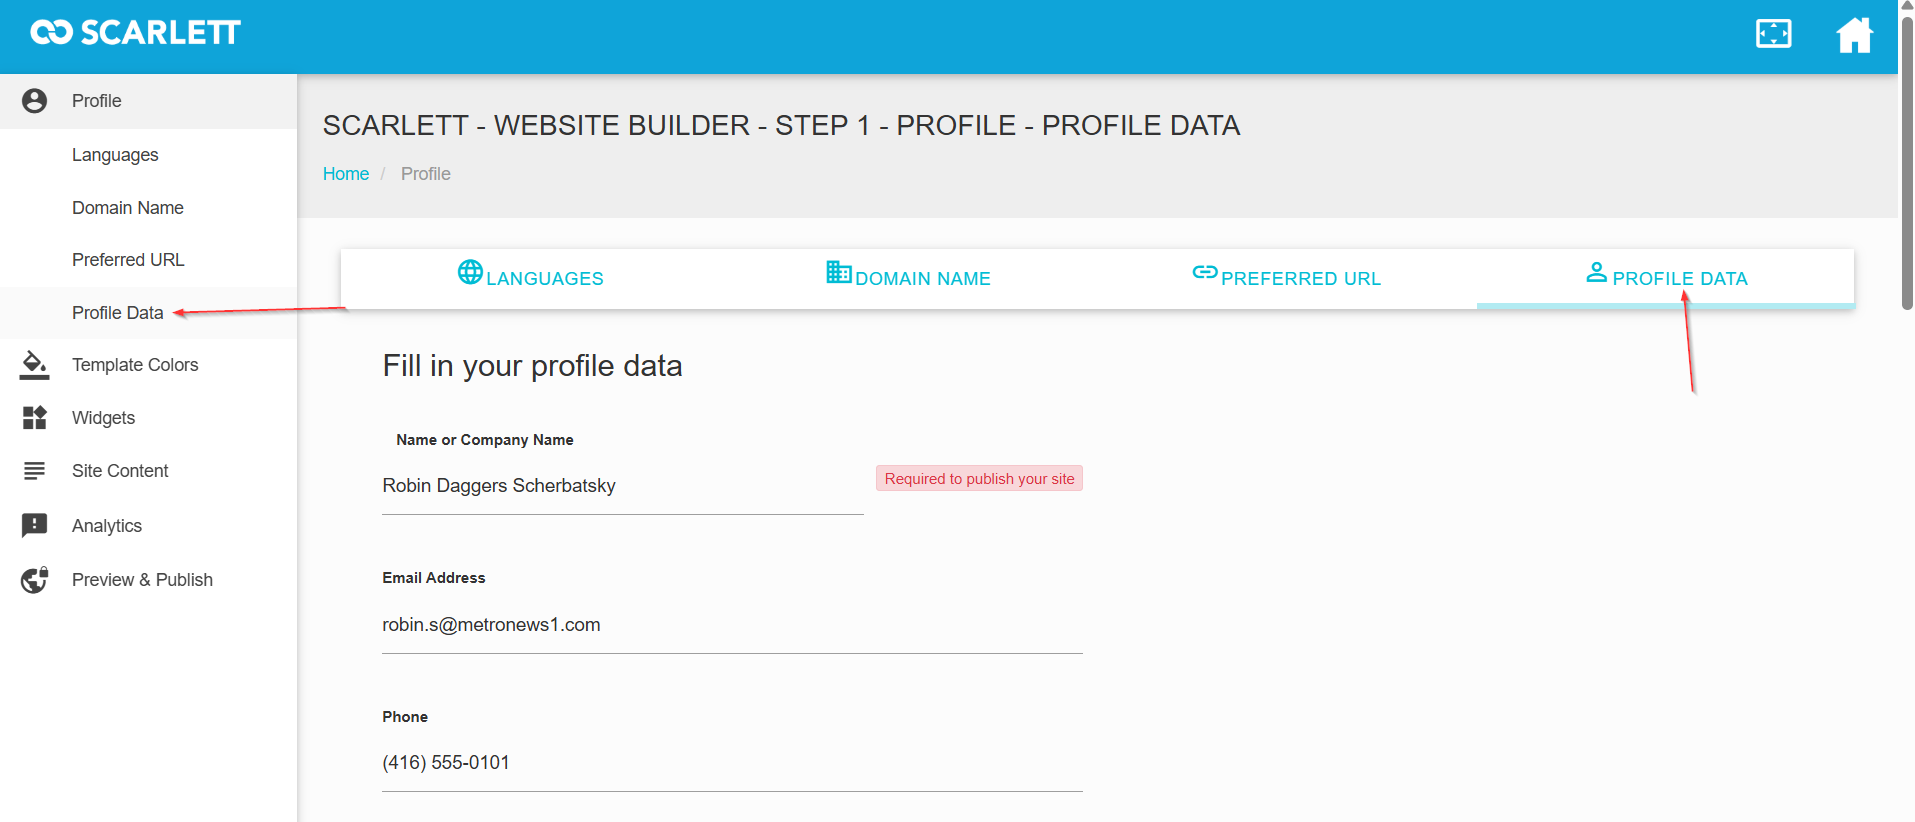Click the Phone number field
This screenshot has width=1915, height=822.
tap(732, 763)
